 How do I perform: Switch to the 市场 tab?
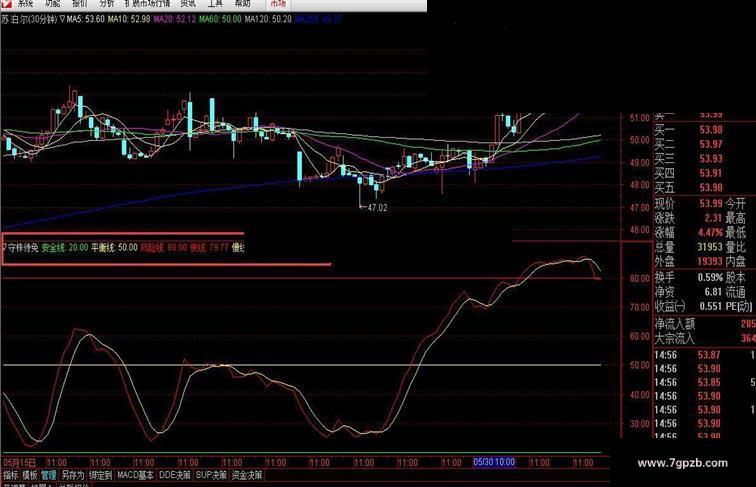coord(278,4)
